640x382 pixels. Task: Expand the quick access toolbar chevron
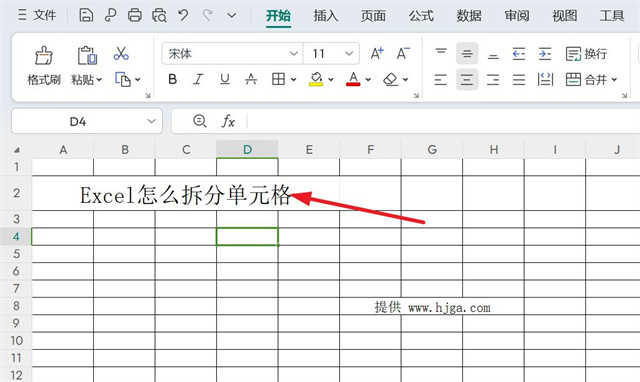[x=231, y=16]
